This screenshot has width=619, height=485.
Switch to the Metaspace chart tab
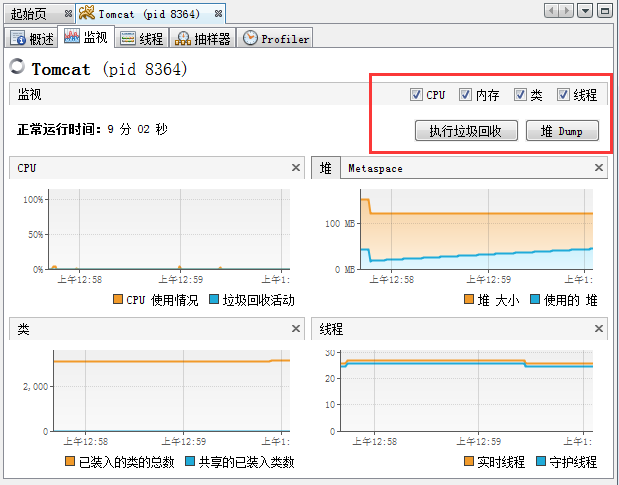click(375, 169)
